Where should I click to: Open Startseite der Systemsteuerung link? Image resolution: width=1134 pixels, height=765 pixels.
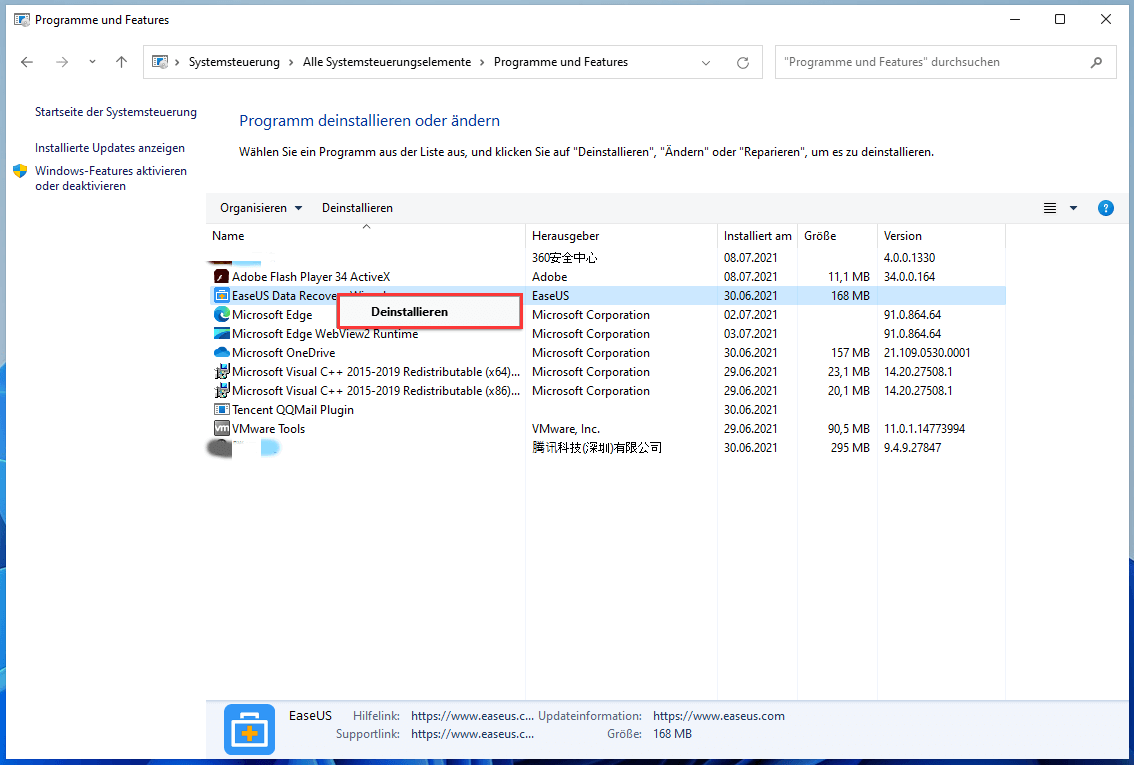coord(116,112)
